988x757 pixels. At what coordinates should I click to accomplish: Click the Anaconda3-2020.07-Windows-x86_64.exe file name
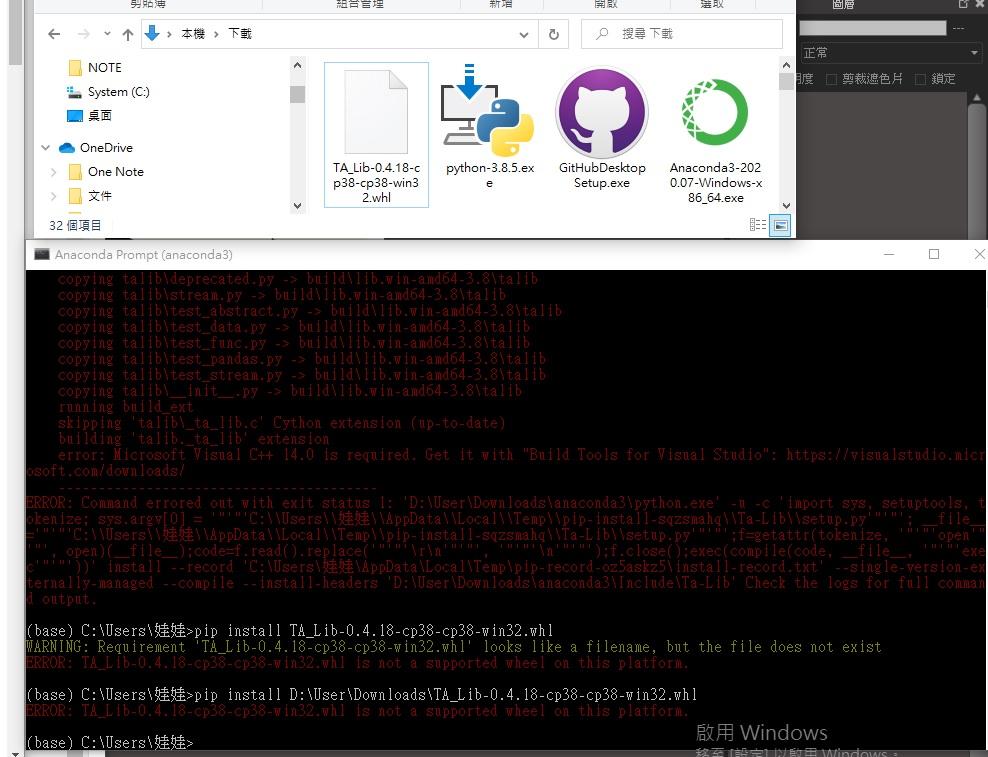point(715,183)
